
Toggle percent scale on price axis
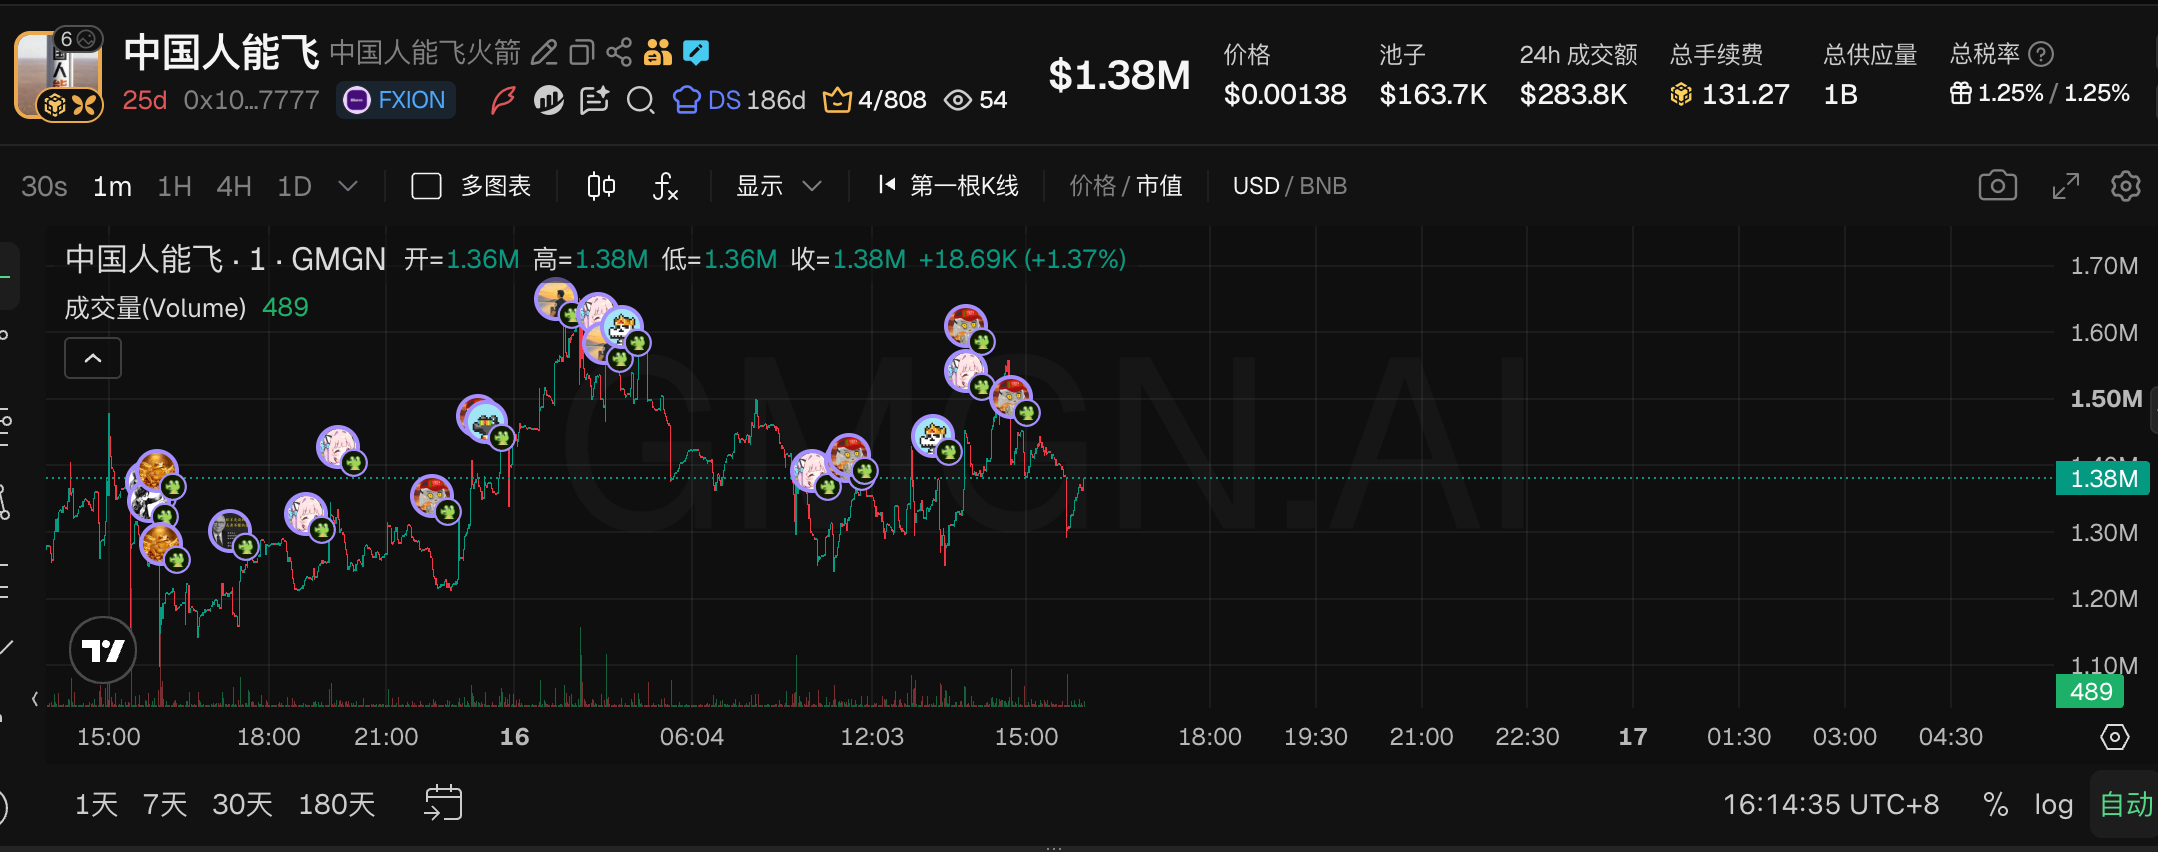[1995, 804]
